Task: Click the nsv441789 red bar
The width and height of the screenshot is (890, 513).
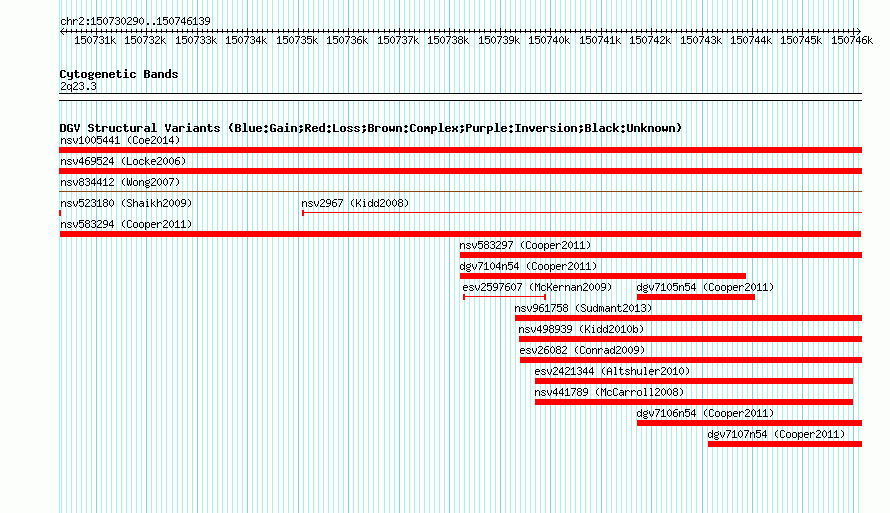Action: (694, 402)
